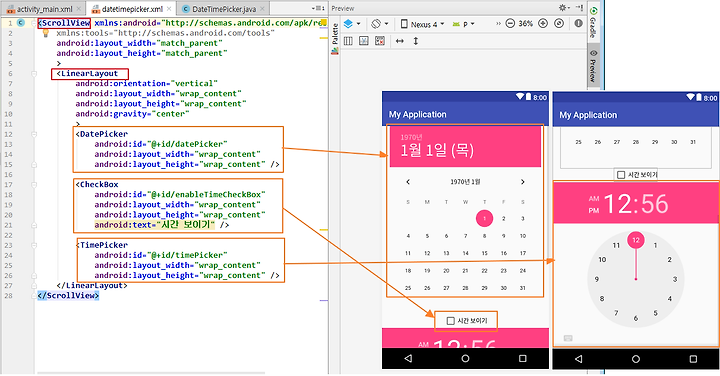The image size is (720, 376).
Task: Select day 15 in the calendar
Action: (x=484, y=253)
